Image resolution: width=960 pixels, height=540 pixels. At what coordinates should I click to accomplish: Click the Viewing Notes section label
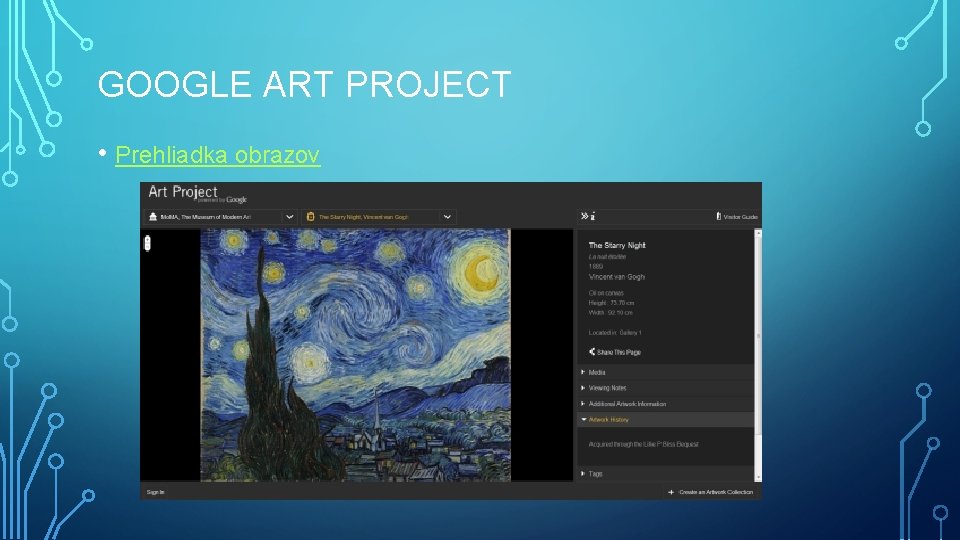pyautogui.click(x=607, y=388)
